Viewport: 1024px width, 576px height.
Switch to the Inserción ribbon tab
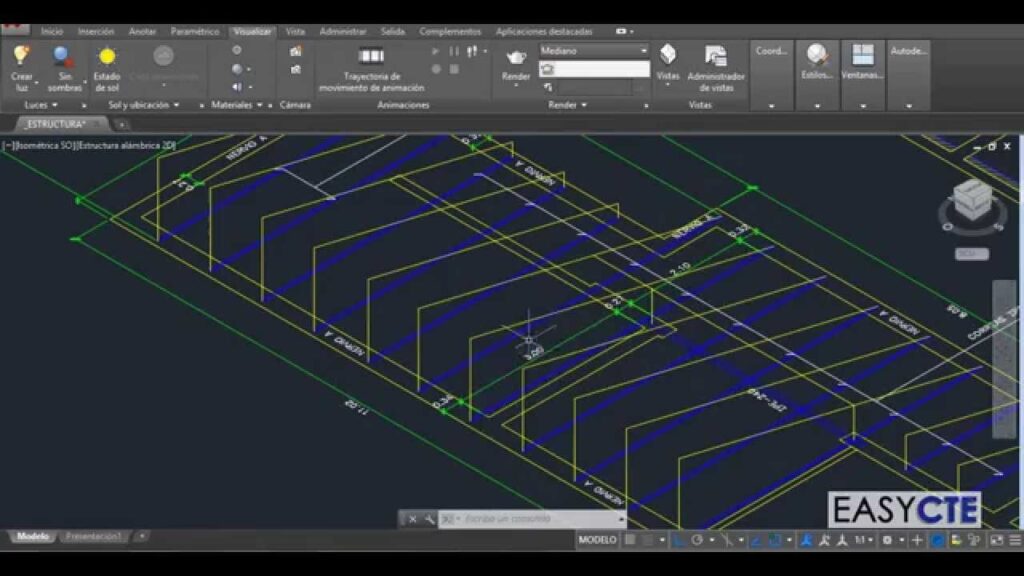pyautogui.click(x=96, y=31)
